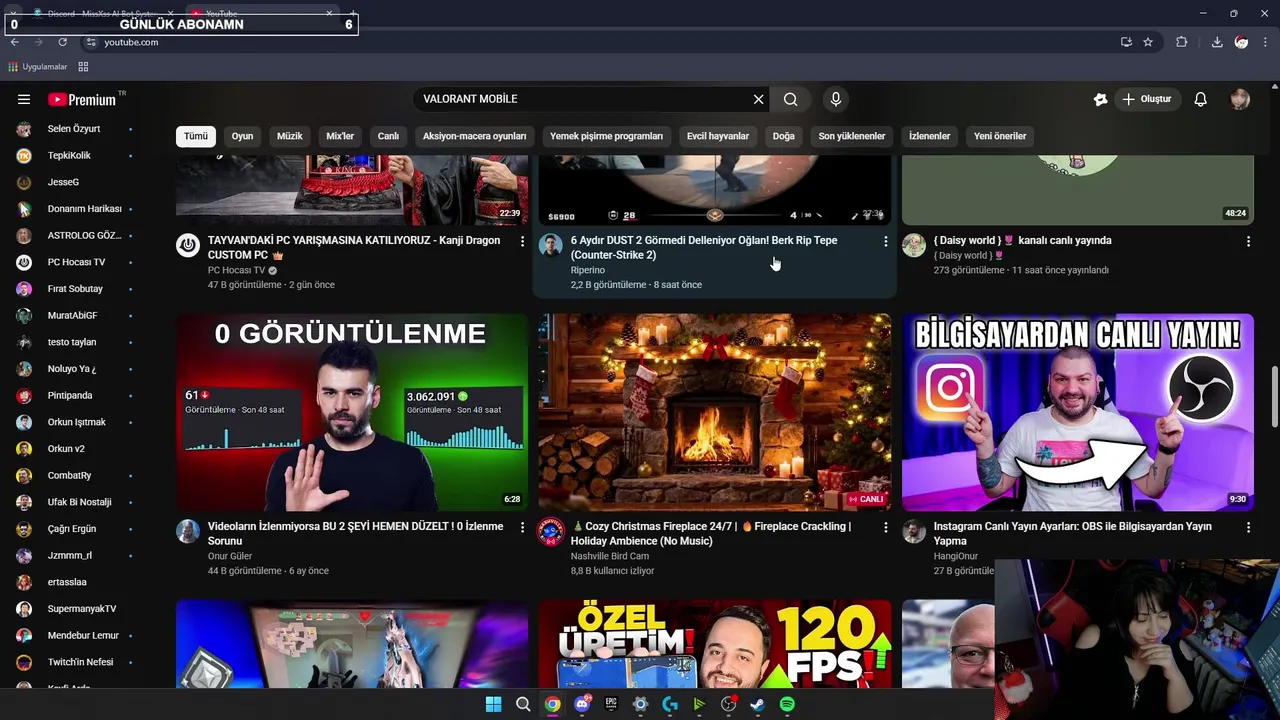Open Chrome extensions puzzle icon

1182,42
